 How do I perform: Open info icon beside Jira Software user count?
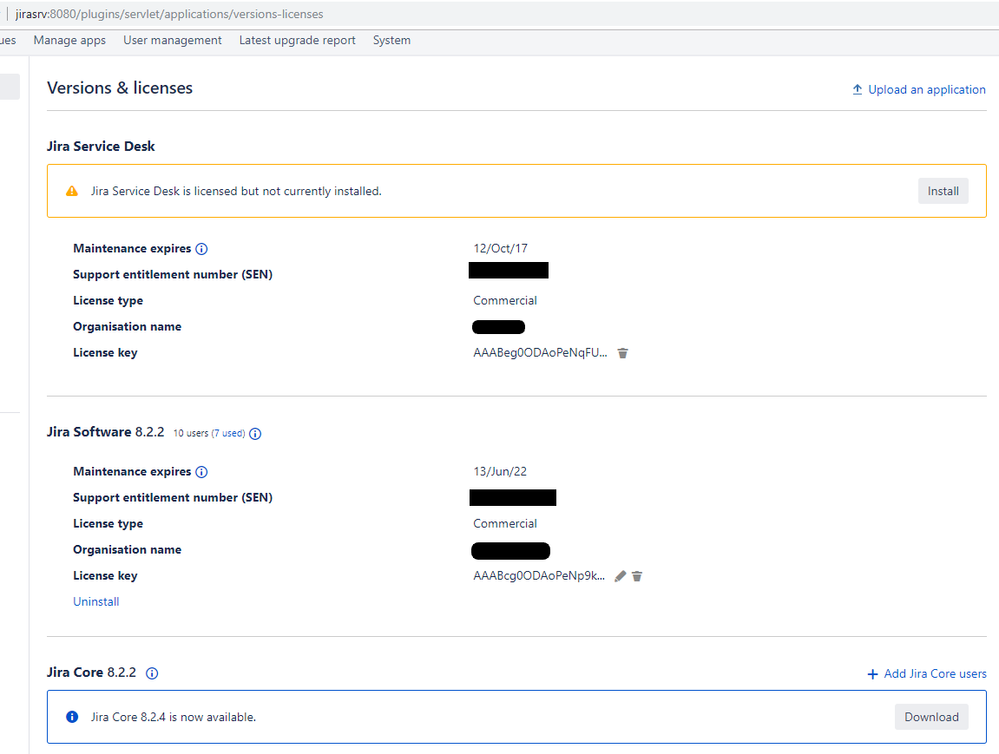click(x=255, y=434)
